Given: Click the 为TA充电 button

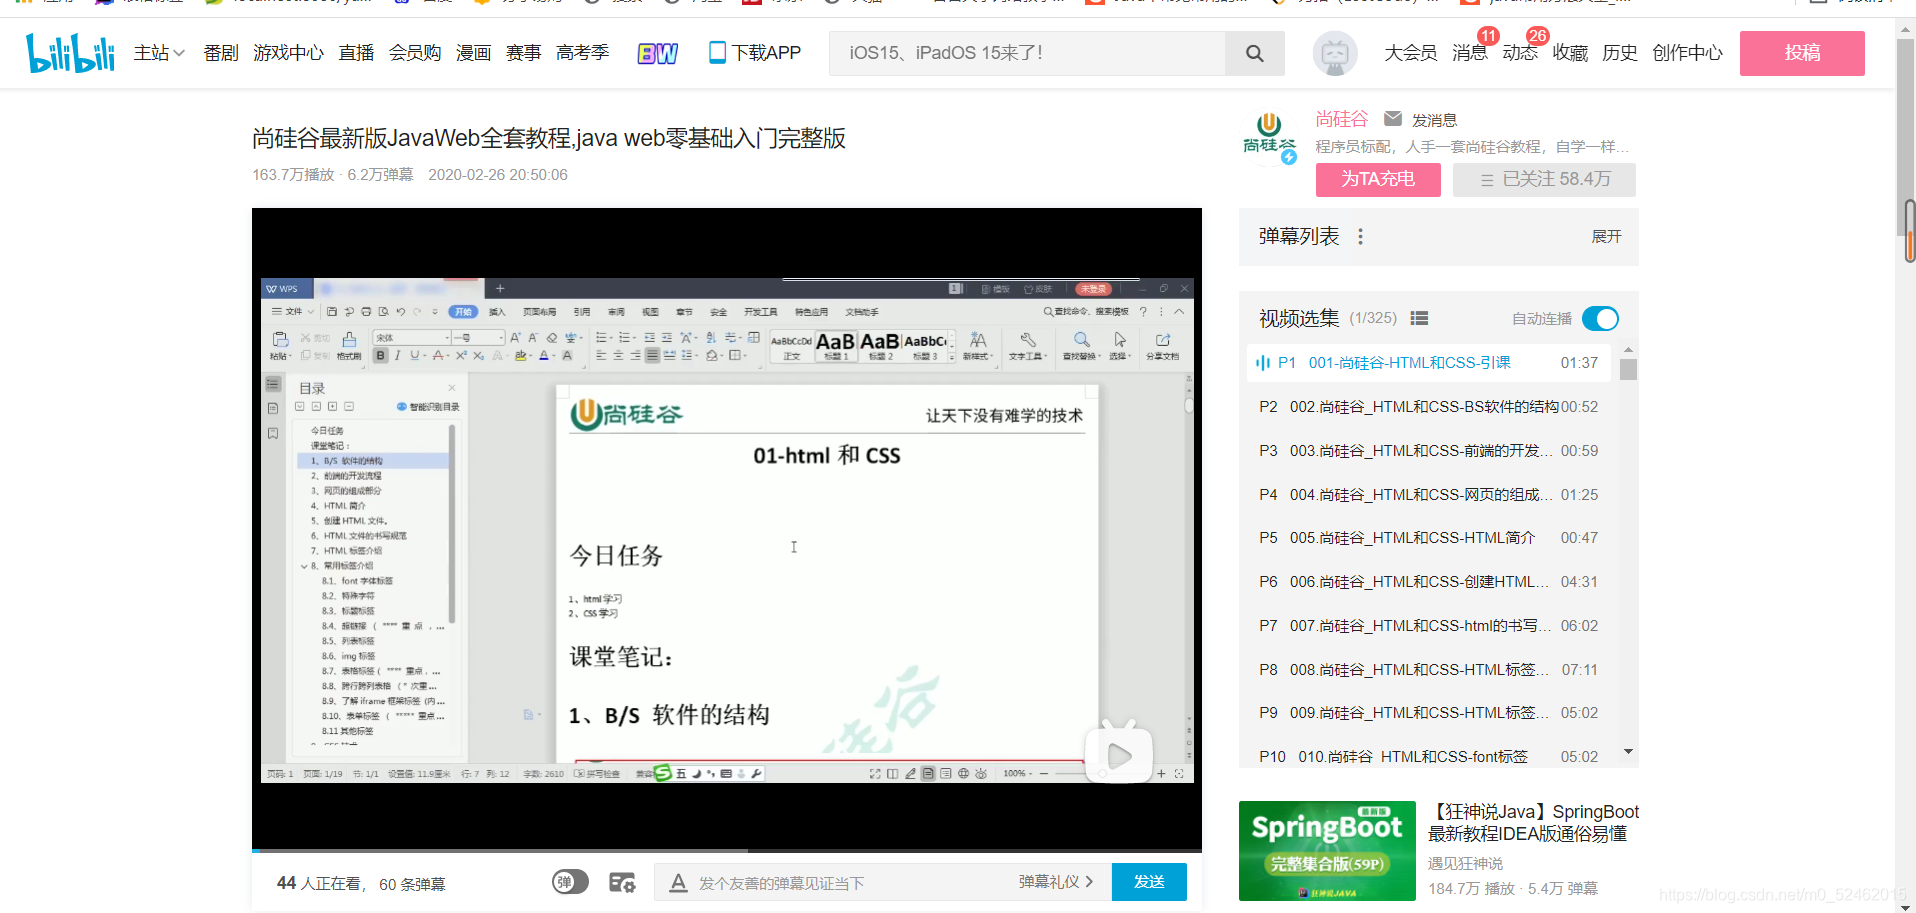Looking at the screenshot, I should point(1378,179).
